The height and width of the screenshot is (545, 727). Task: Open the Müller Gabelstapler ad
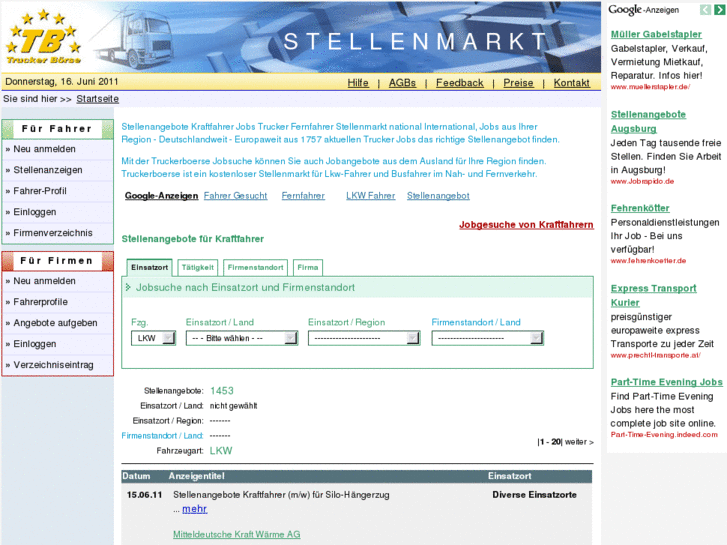click(656, 34)
